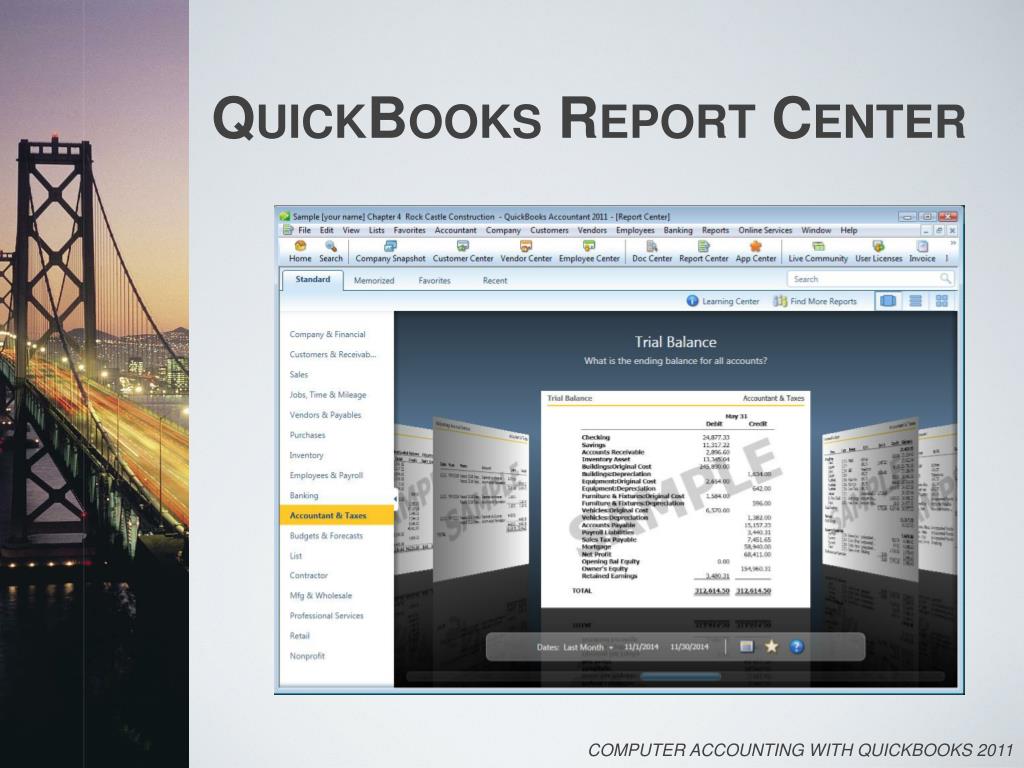Open the Employee Center
The height and width of the screenshot is (768, 1024).
[x=589, y=251]
